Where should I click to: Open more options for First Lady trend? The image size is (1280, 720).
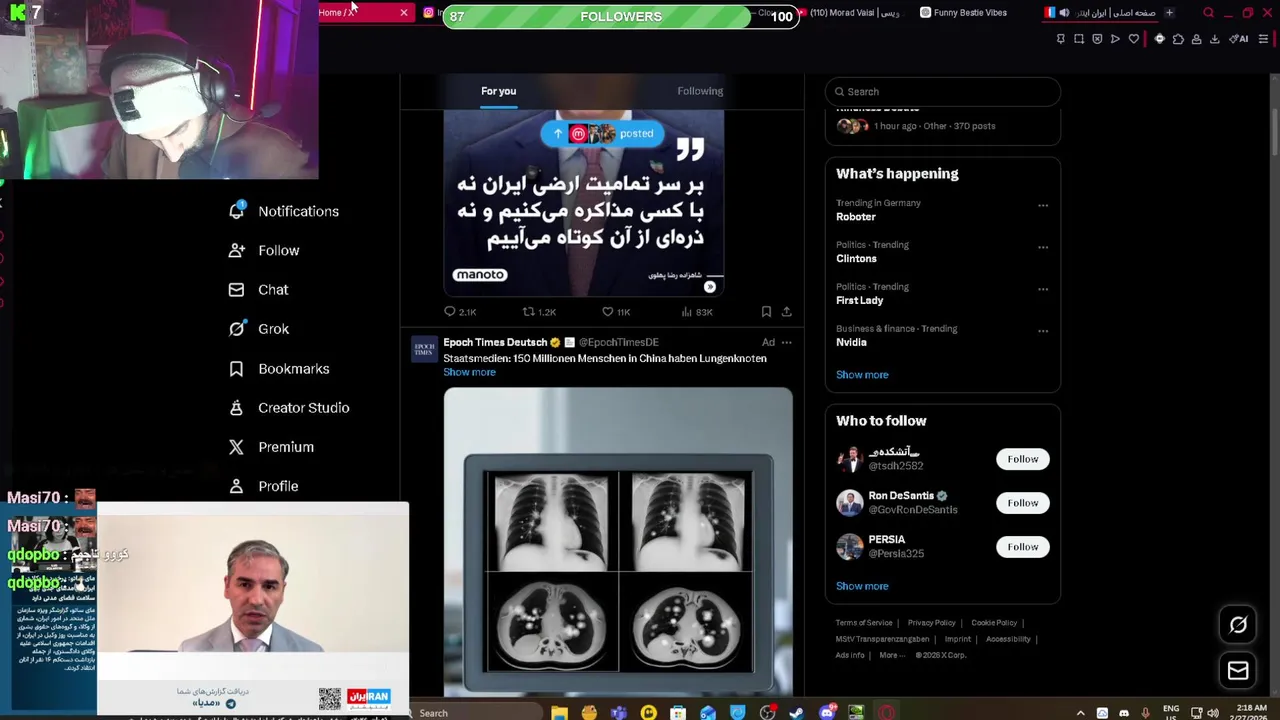[x=1043, y=289]
